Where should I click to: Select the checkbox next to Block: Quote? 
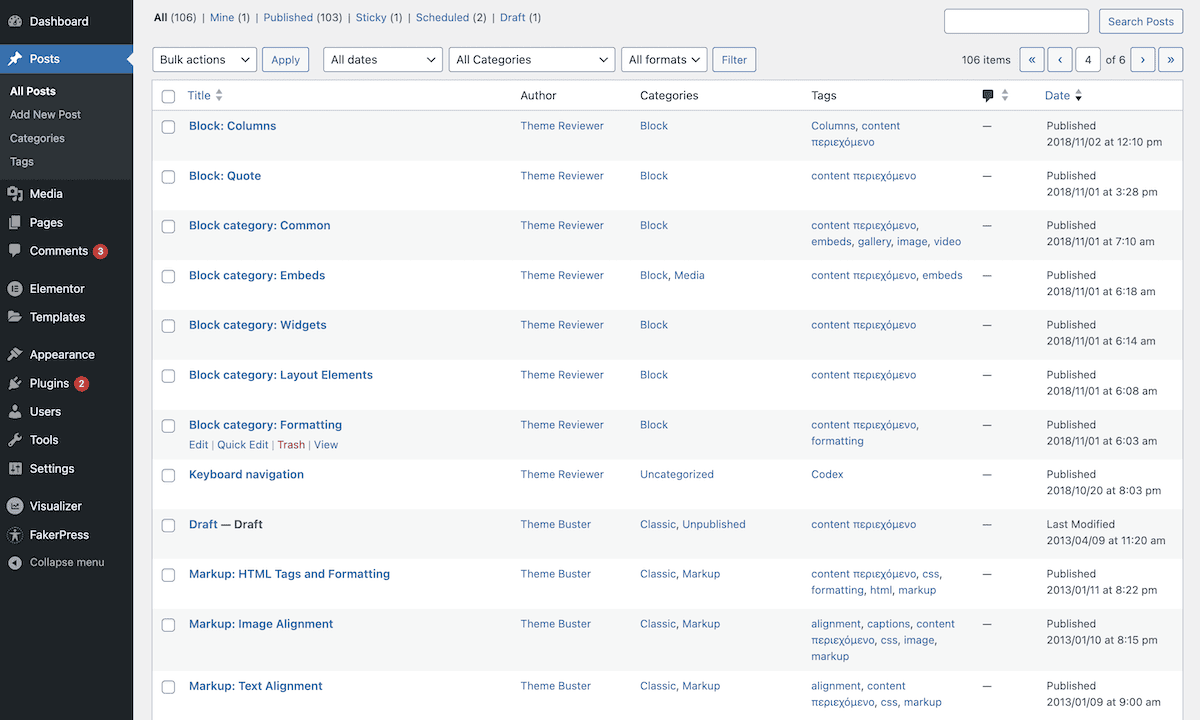tap(168, 176)
